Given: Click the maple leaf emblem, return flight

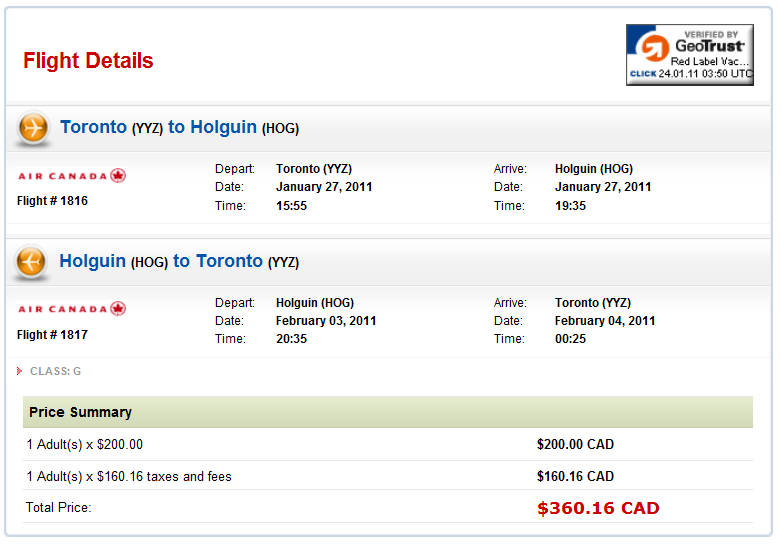Looking at the screenshot, I should [x=118, y=309].
